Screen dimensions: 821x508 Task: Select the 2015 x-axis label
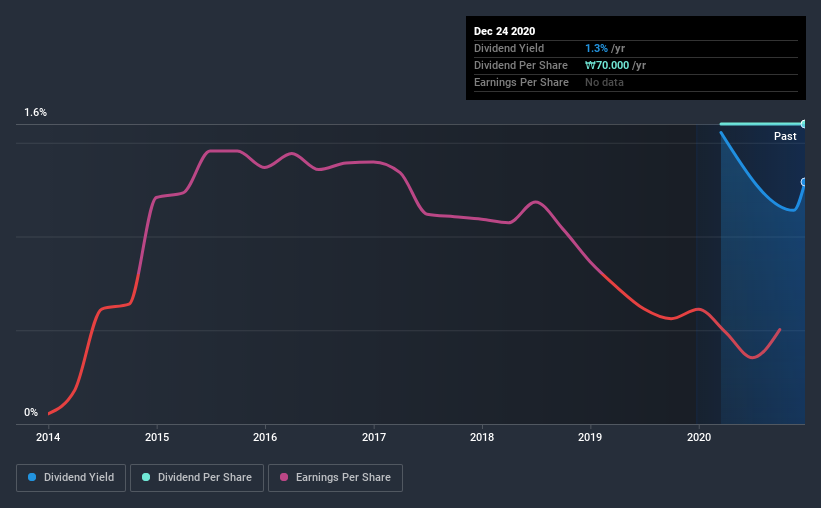(x=157, y=437)
